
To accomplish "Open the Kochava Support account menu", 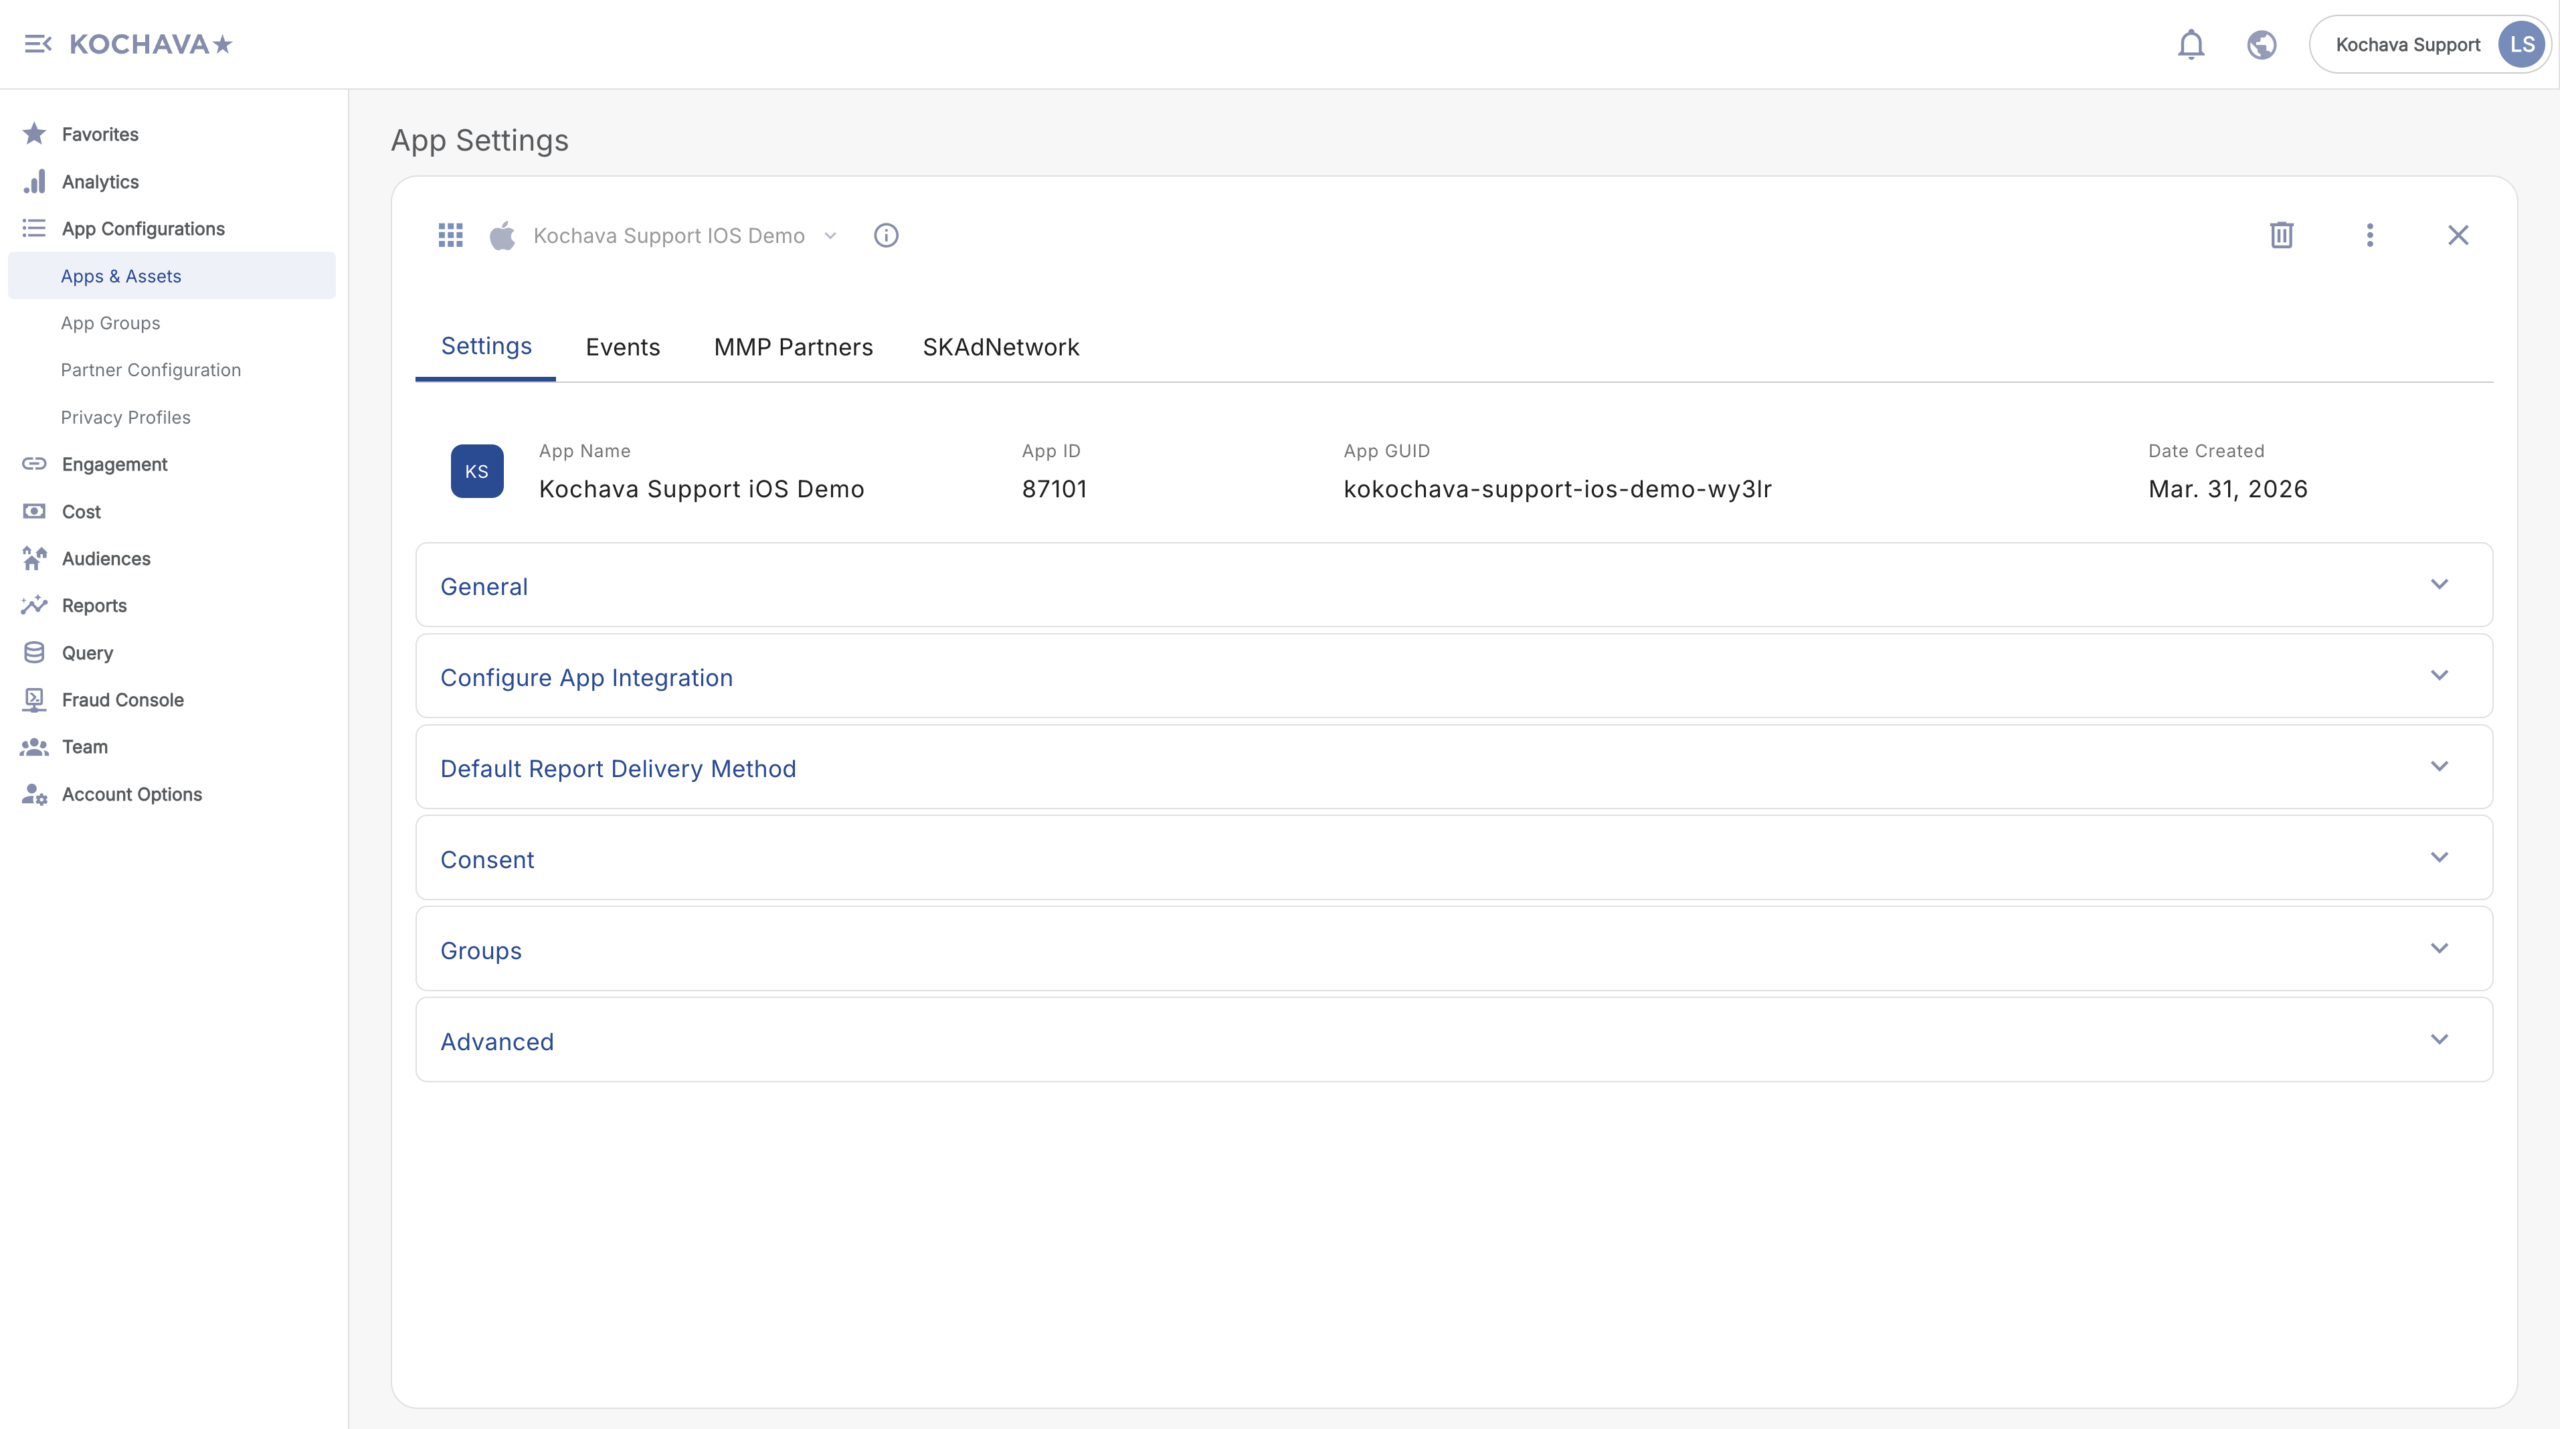I will point(2430,44).
